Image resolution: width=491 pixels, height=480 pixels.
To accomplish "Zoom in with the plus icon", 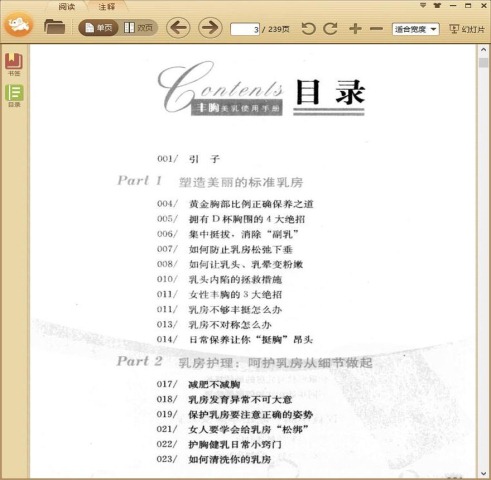I will point(355,29).
